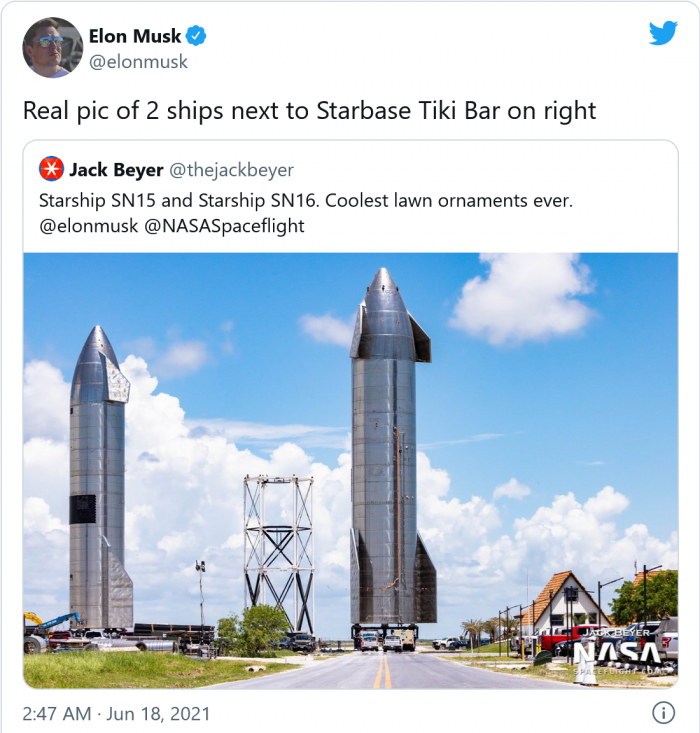Click the tall Starship in photo center
The image size is (700, 733).
click(x=393, y=449)
